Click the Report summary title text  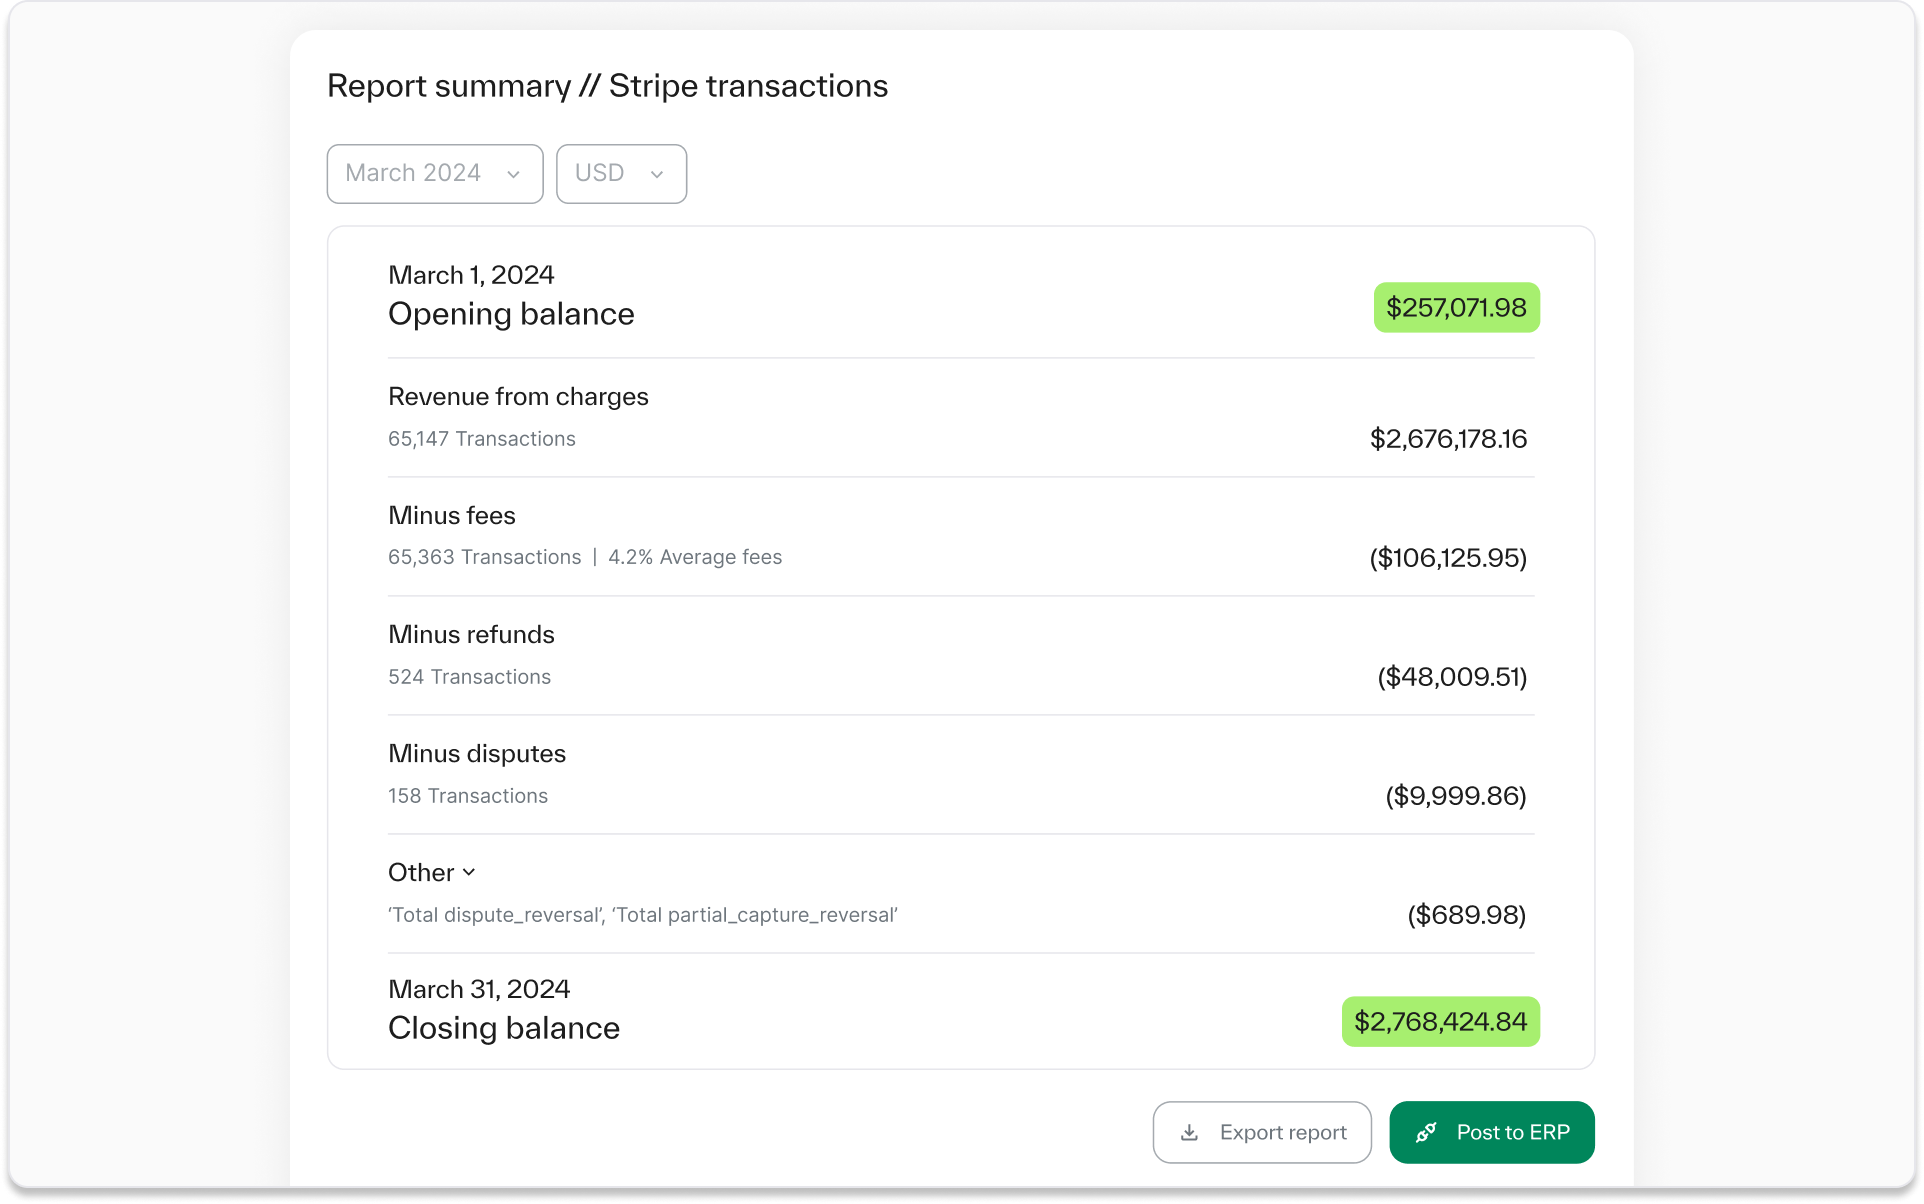pyautogui.click(x=607, y=86)
